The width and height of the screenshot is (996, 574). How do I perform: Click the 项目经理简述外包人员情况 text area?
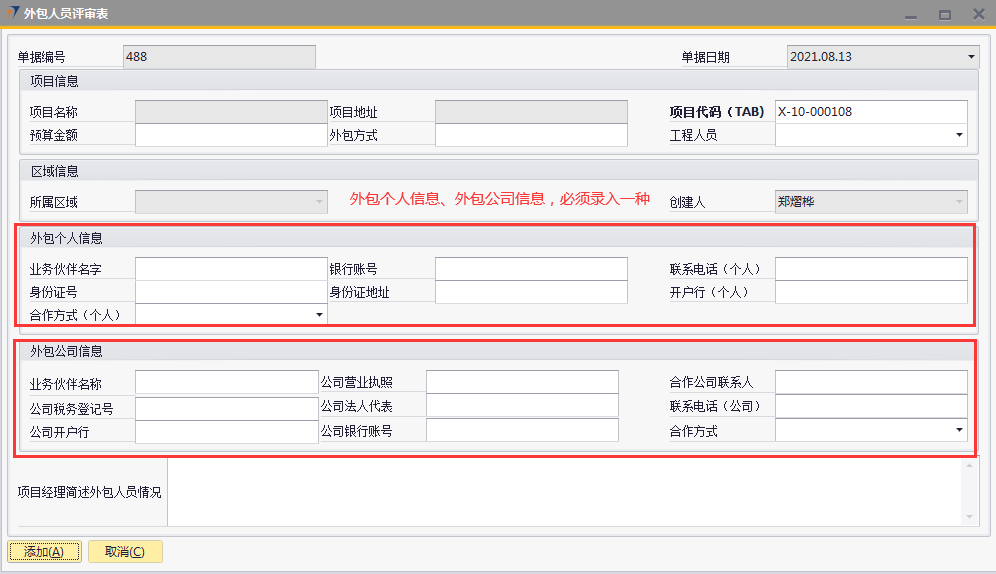coord(560,491)
